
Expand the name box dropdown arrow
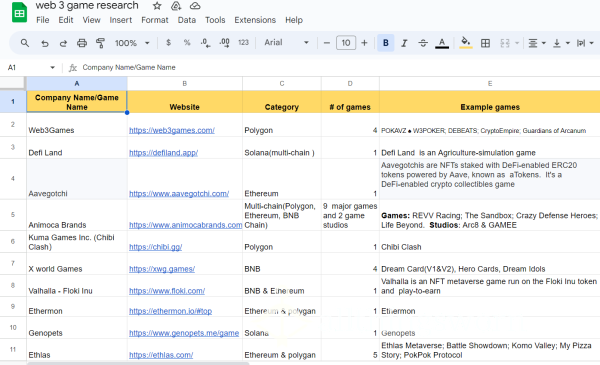pos(52,68)
